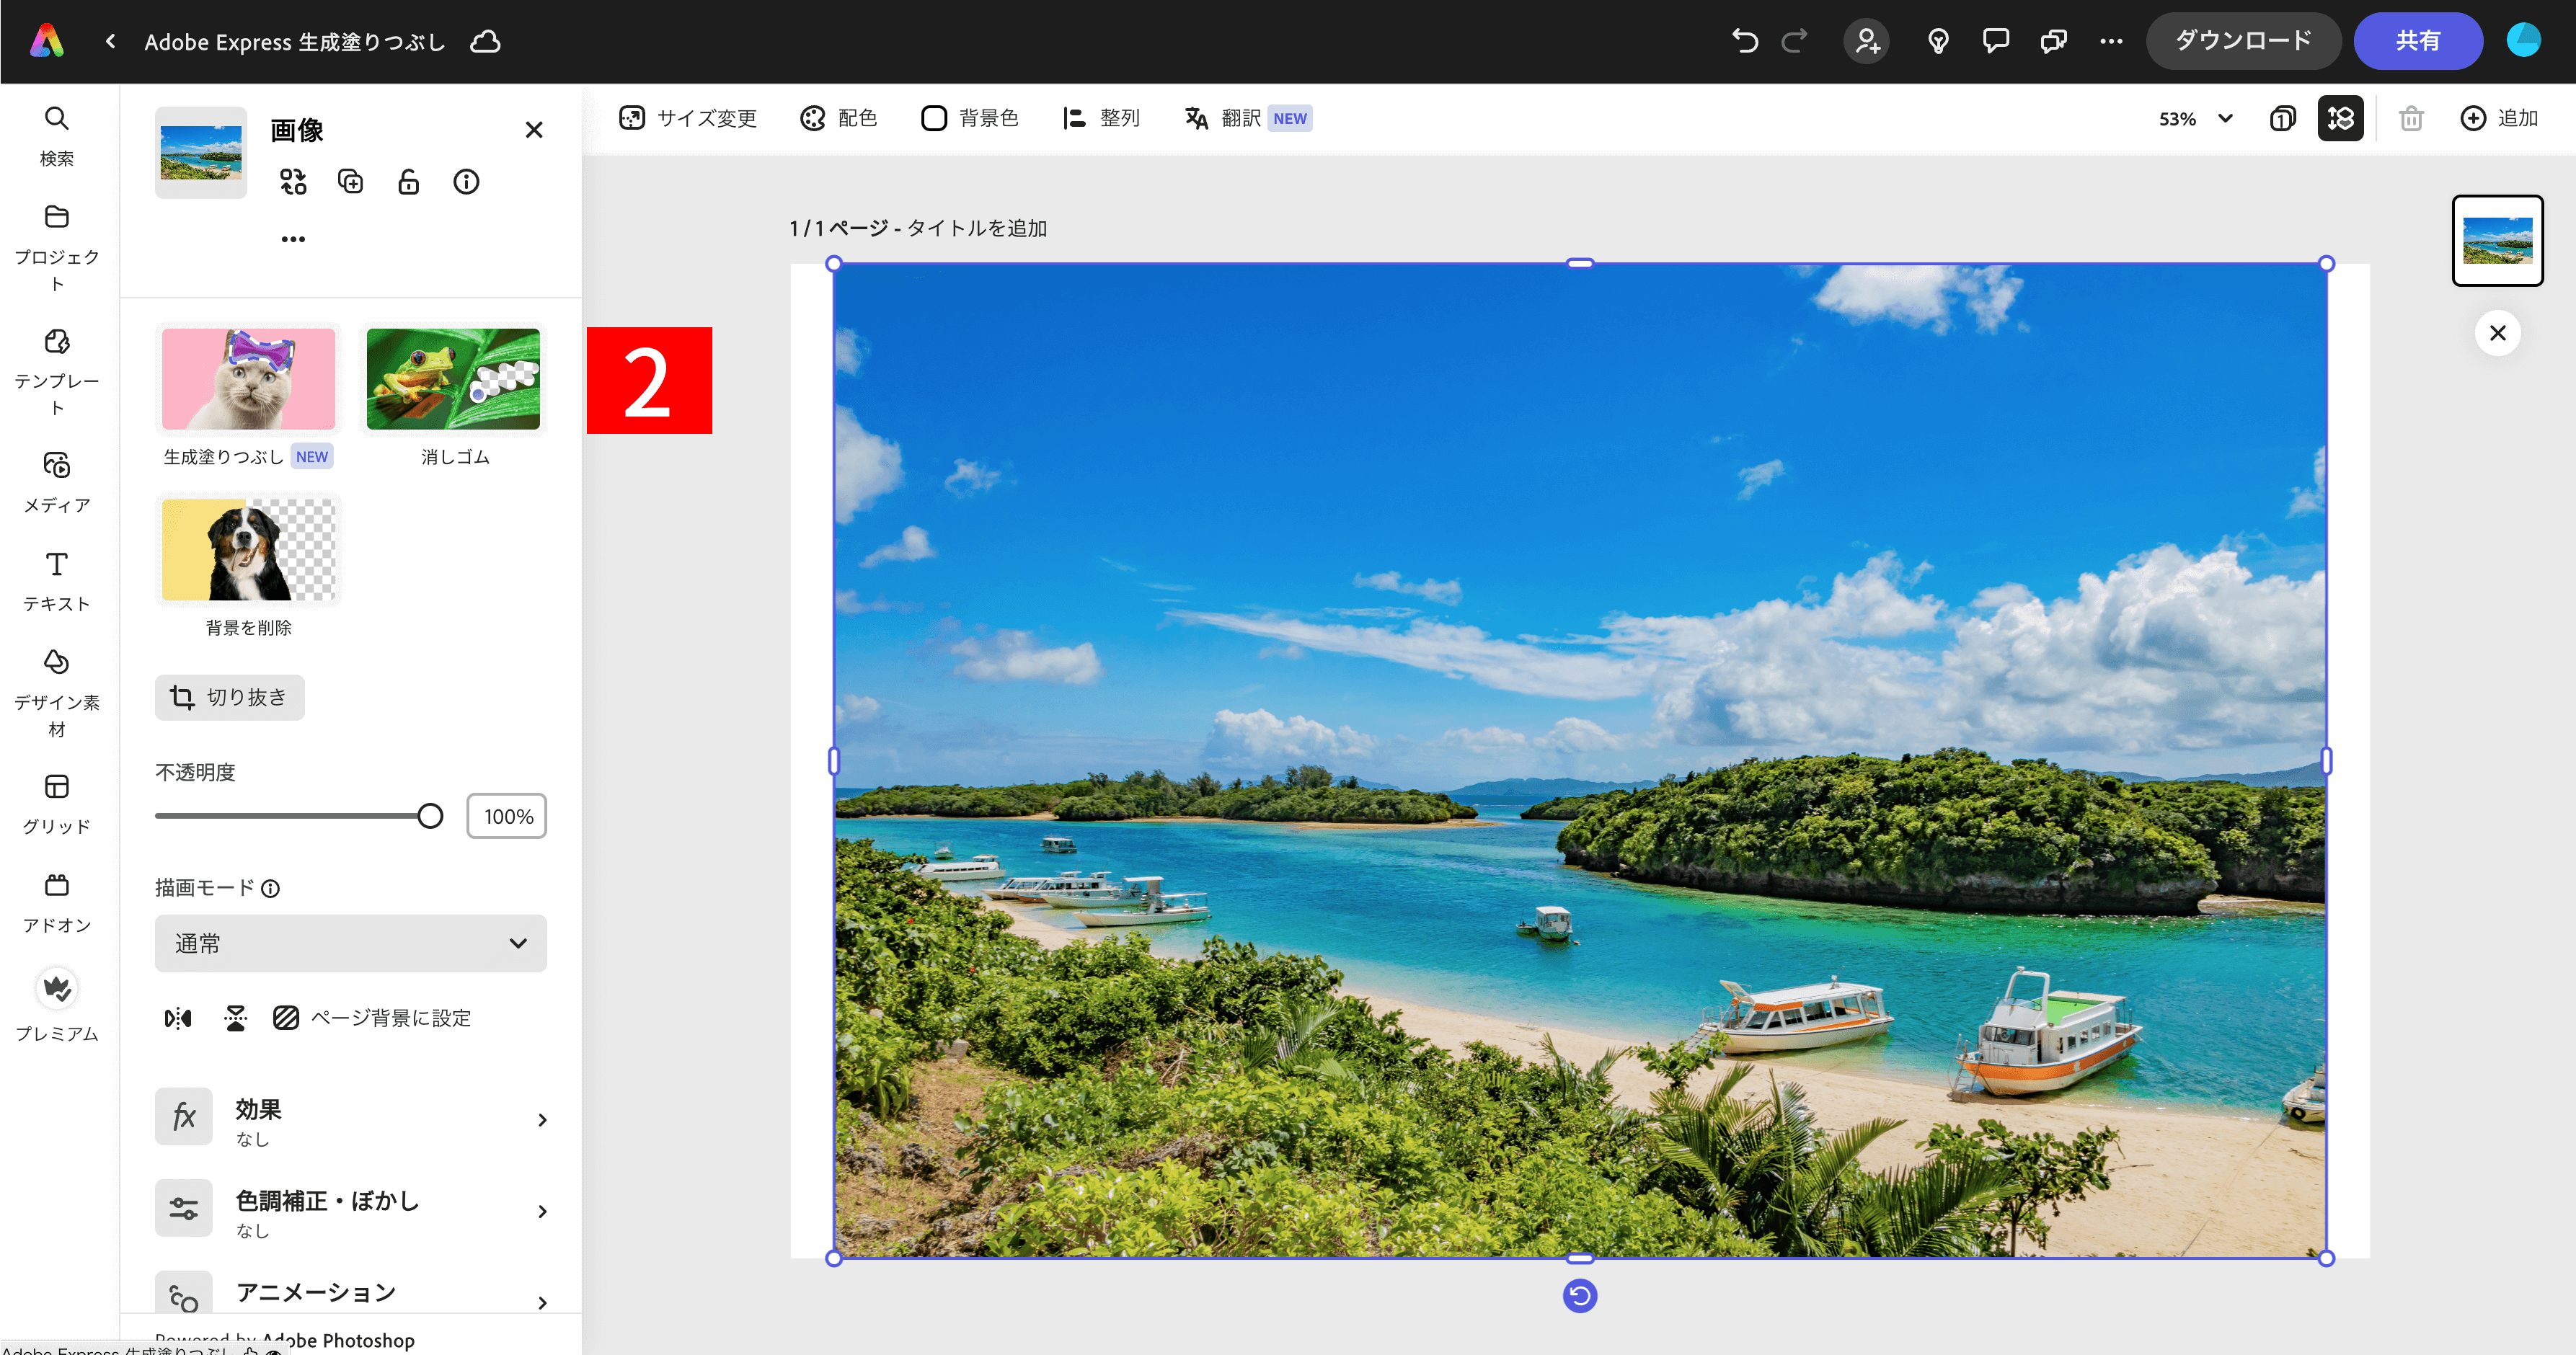Select the 背景を削除 tool thumbnail
Viewport: 2576px width, 1355px height.
(249, 550)
